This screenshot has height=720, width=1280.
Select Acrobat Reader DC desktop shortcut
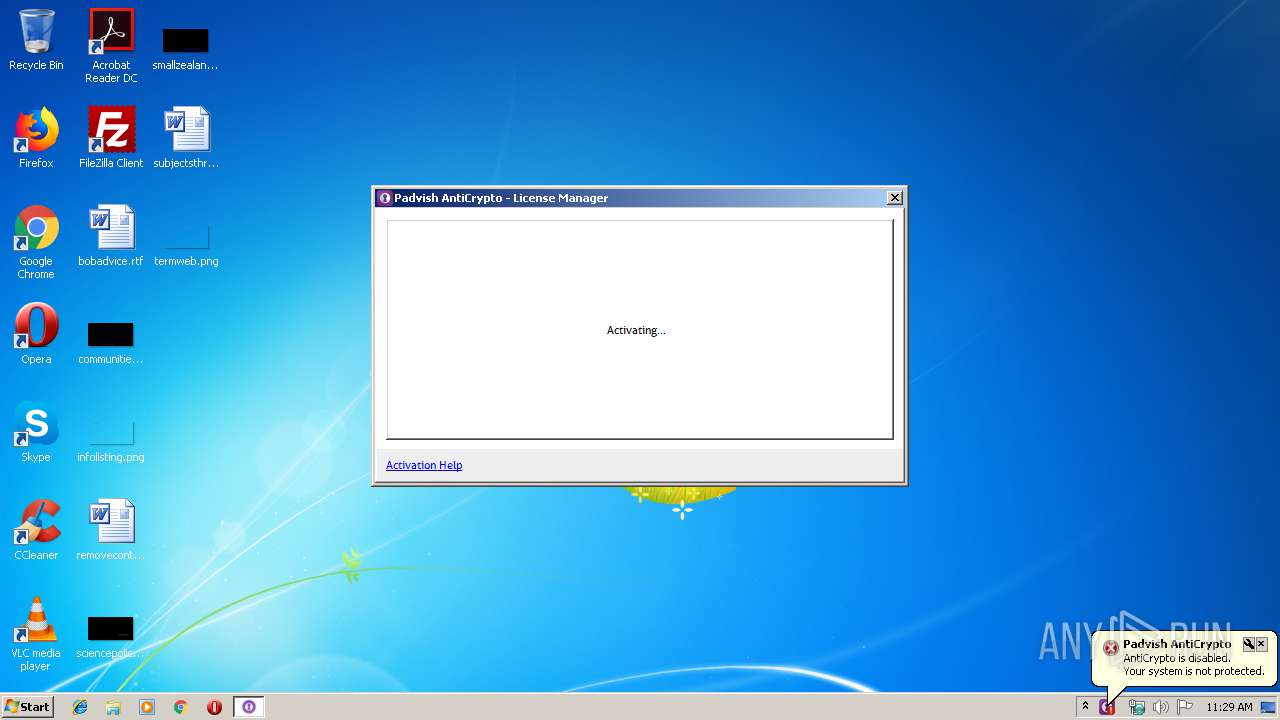tap(111, 46)
